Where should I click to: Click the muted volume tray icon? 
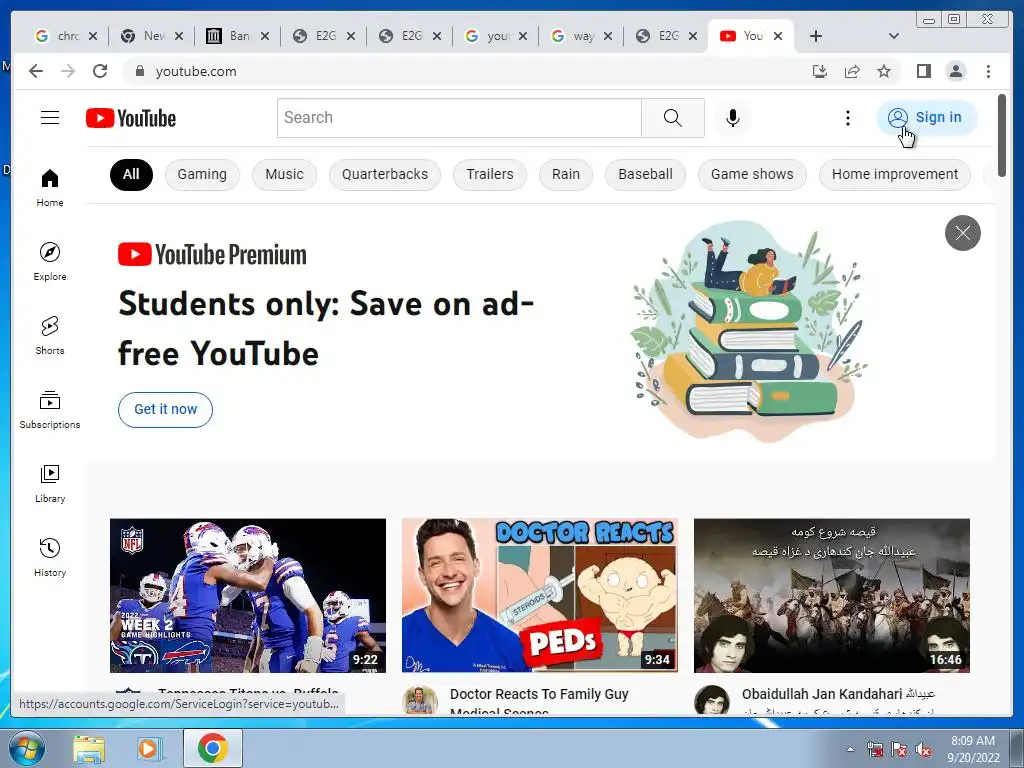pyautogui.click(x=923, y=749)
